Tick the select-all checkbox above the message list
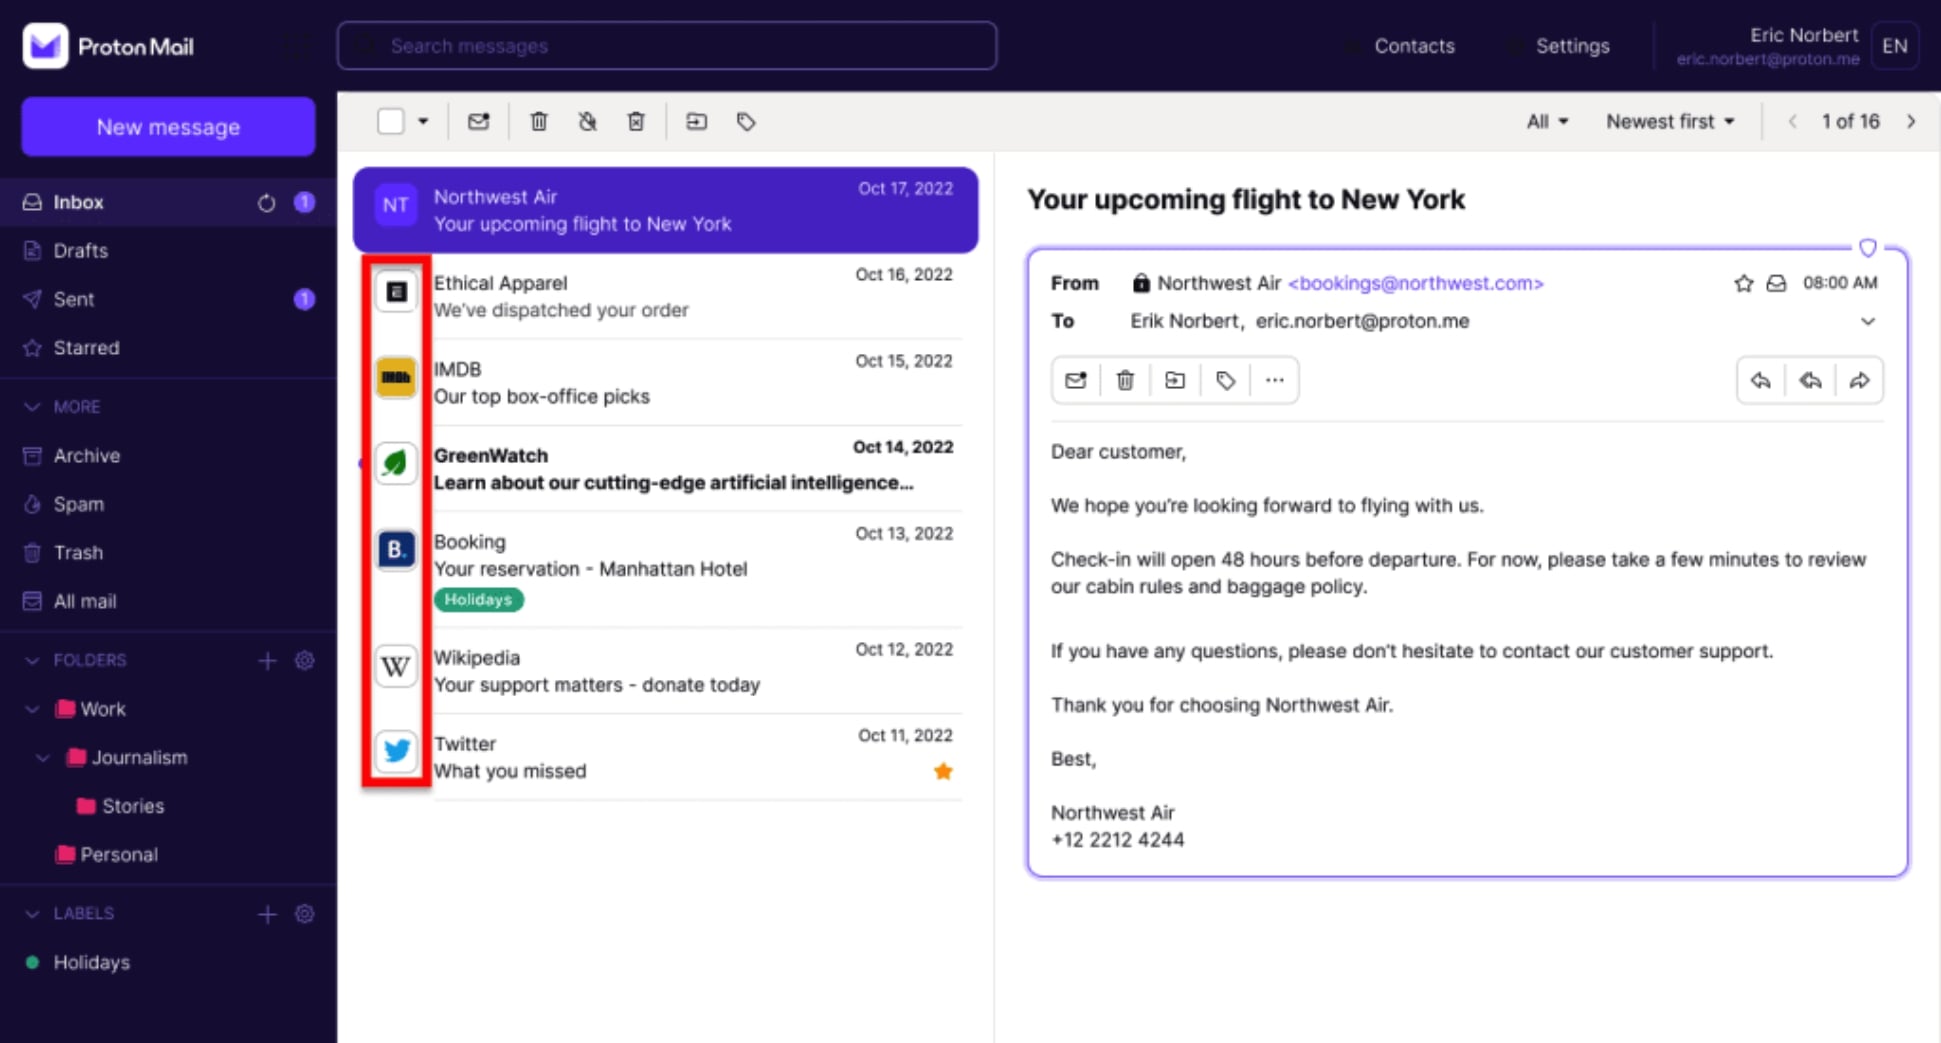 pyautogui.click(x=390, y=120)
